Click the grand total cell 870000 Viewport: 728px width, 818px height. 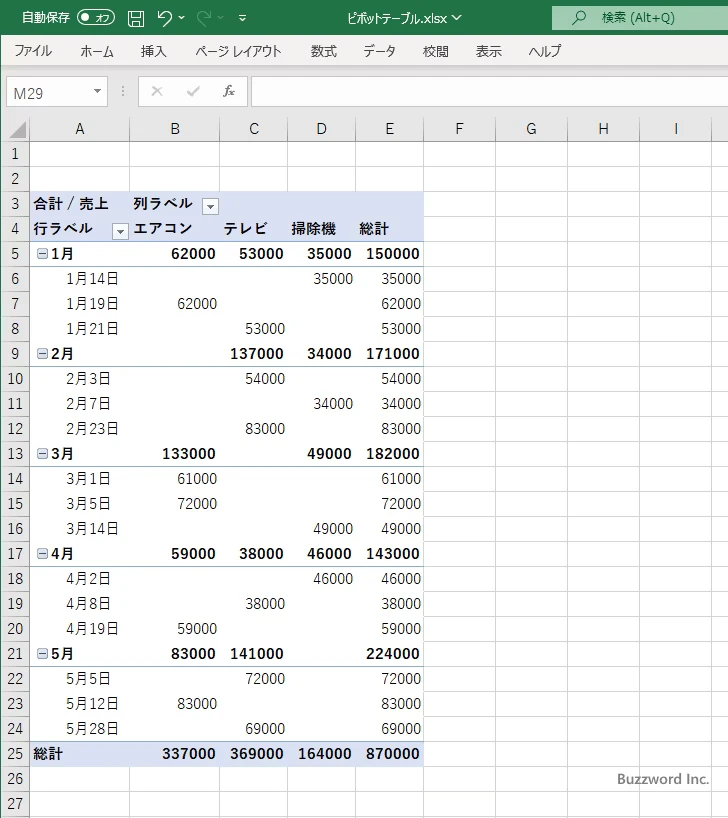click(x=389, y=754)
